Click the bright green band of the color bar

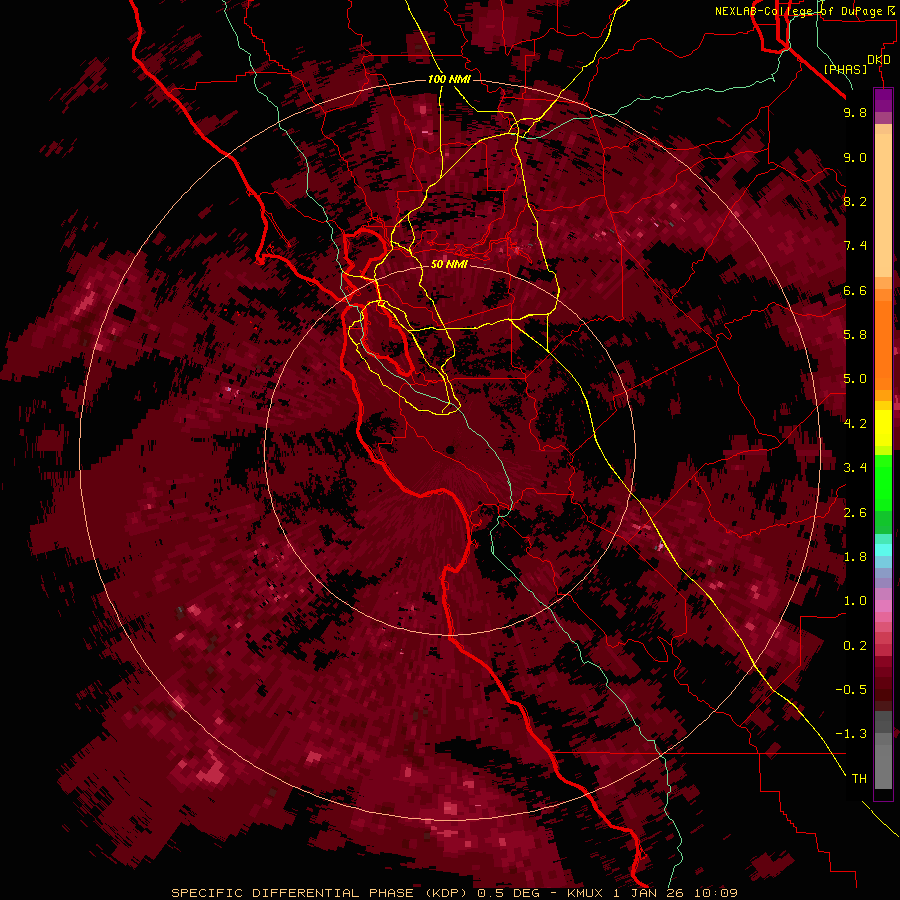[883, 482]
